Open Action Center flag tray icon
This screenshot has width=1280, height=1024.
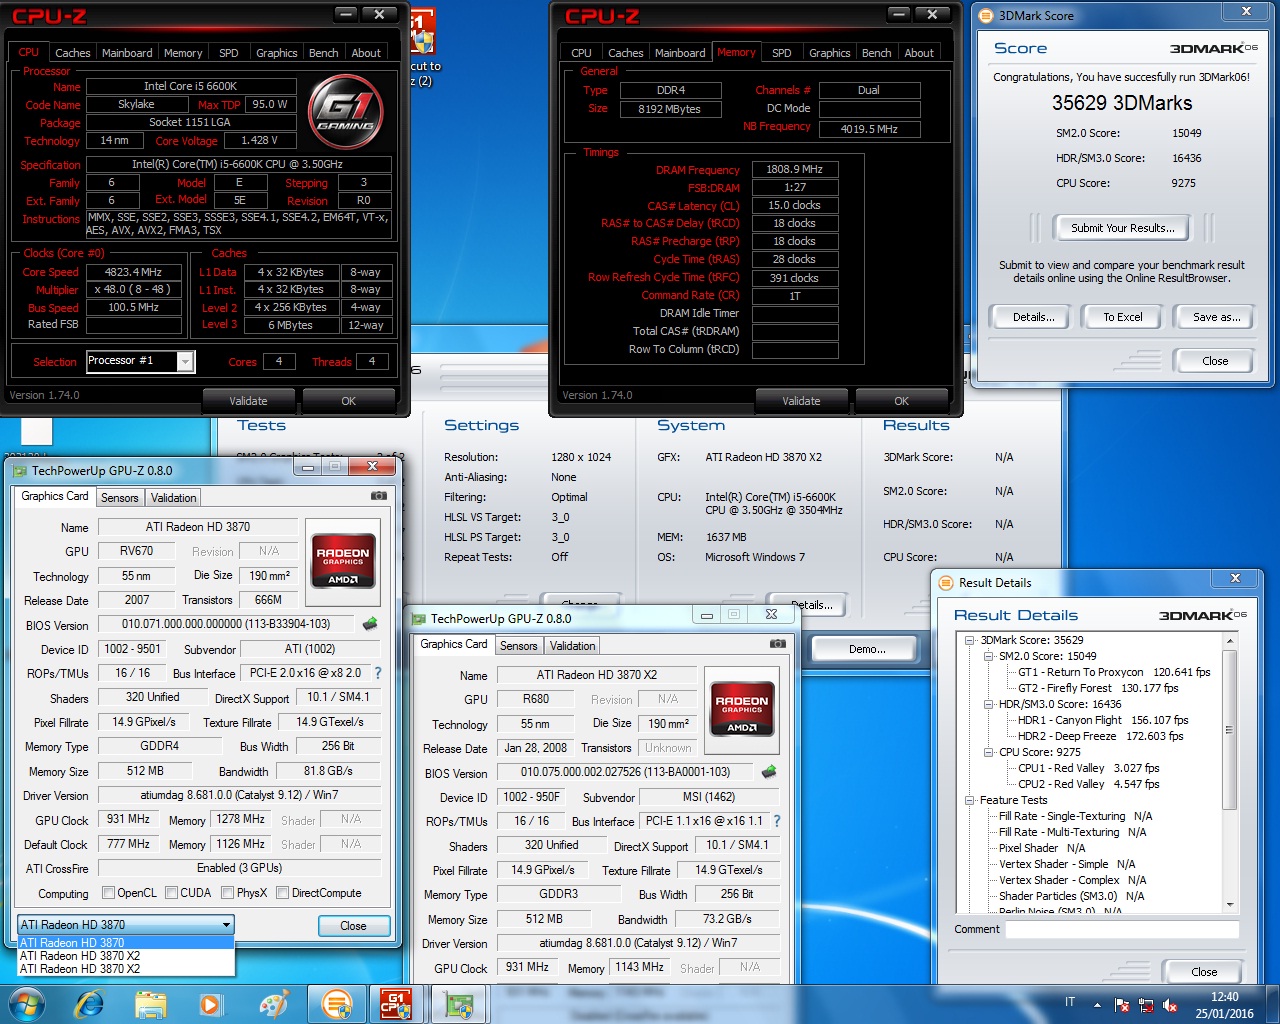click(x=1122, y=1005)
